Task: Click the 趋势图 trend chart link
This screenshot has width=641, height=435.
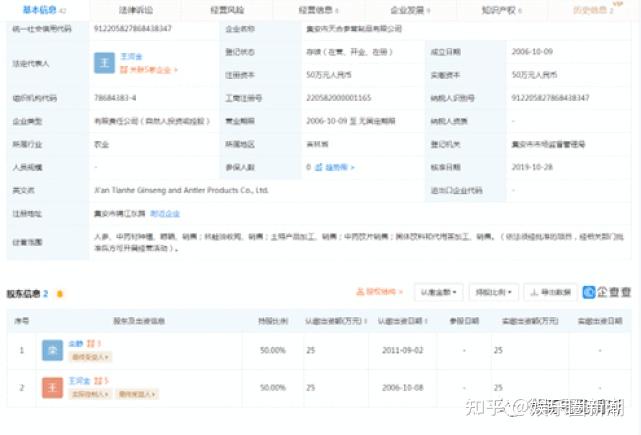Action: [339, 167]
